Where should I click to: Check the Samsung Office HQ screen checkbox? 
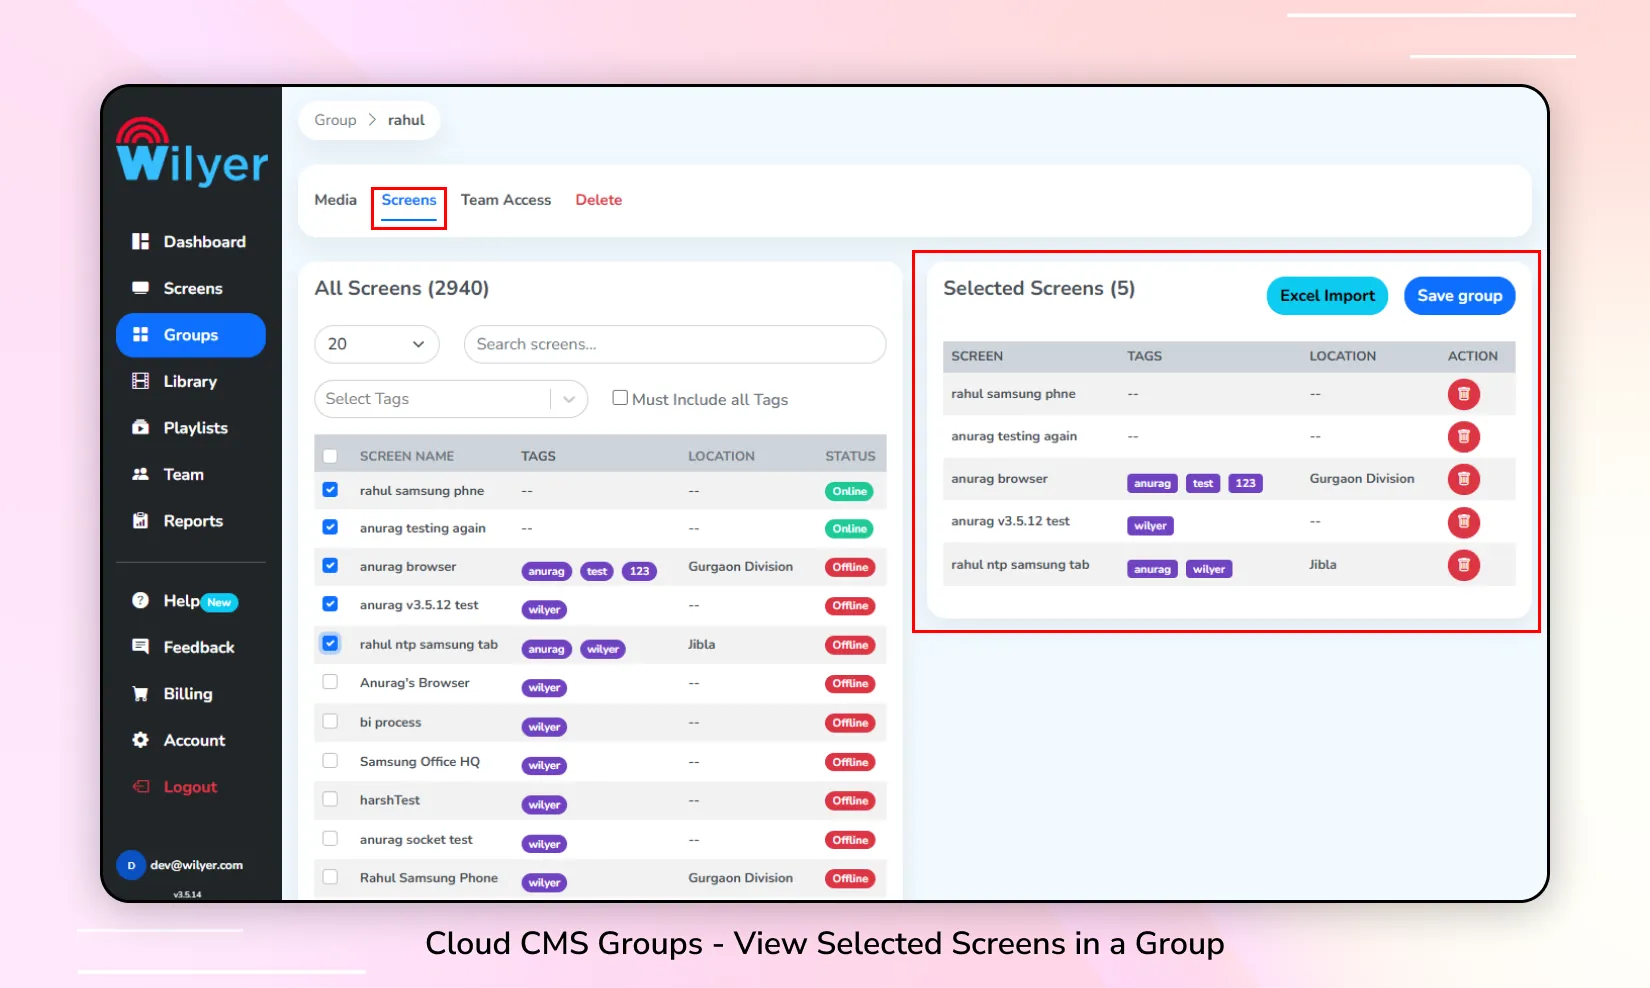330,761
